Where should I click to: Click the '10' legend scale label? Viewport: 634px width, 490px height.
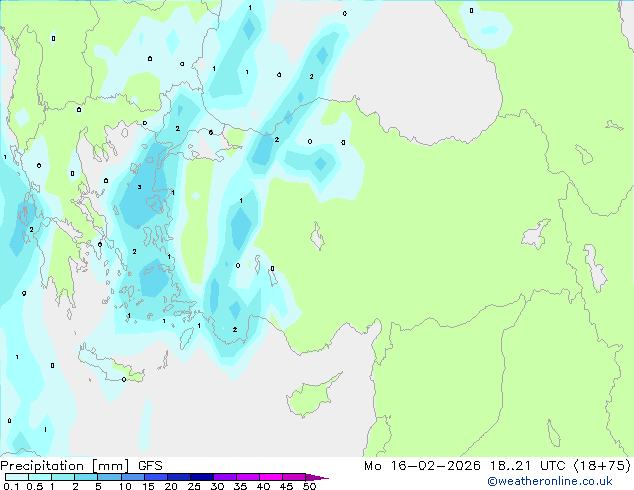tap(125, 486)
